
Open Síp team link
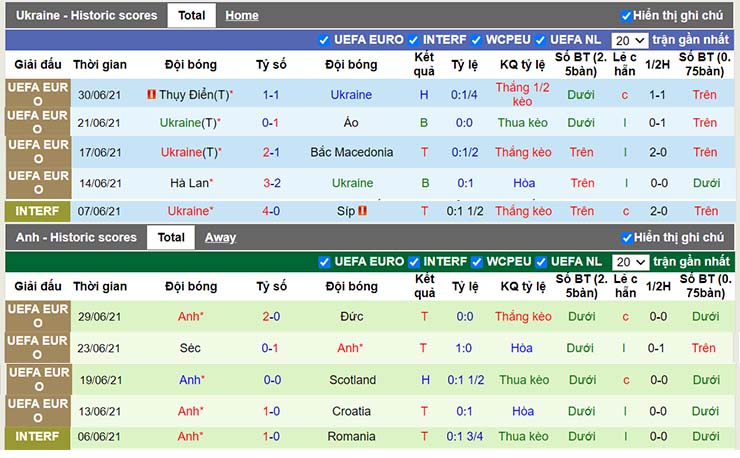[346, 211]
